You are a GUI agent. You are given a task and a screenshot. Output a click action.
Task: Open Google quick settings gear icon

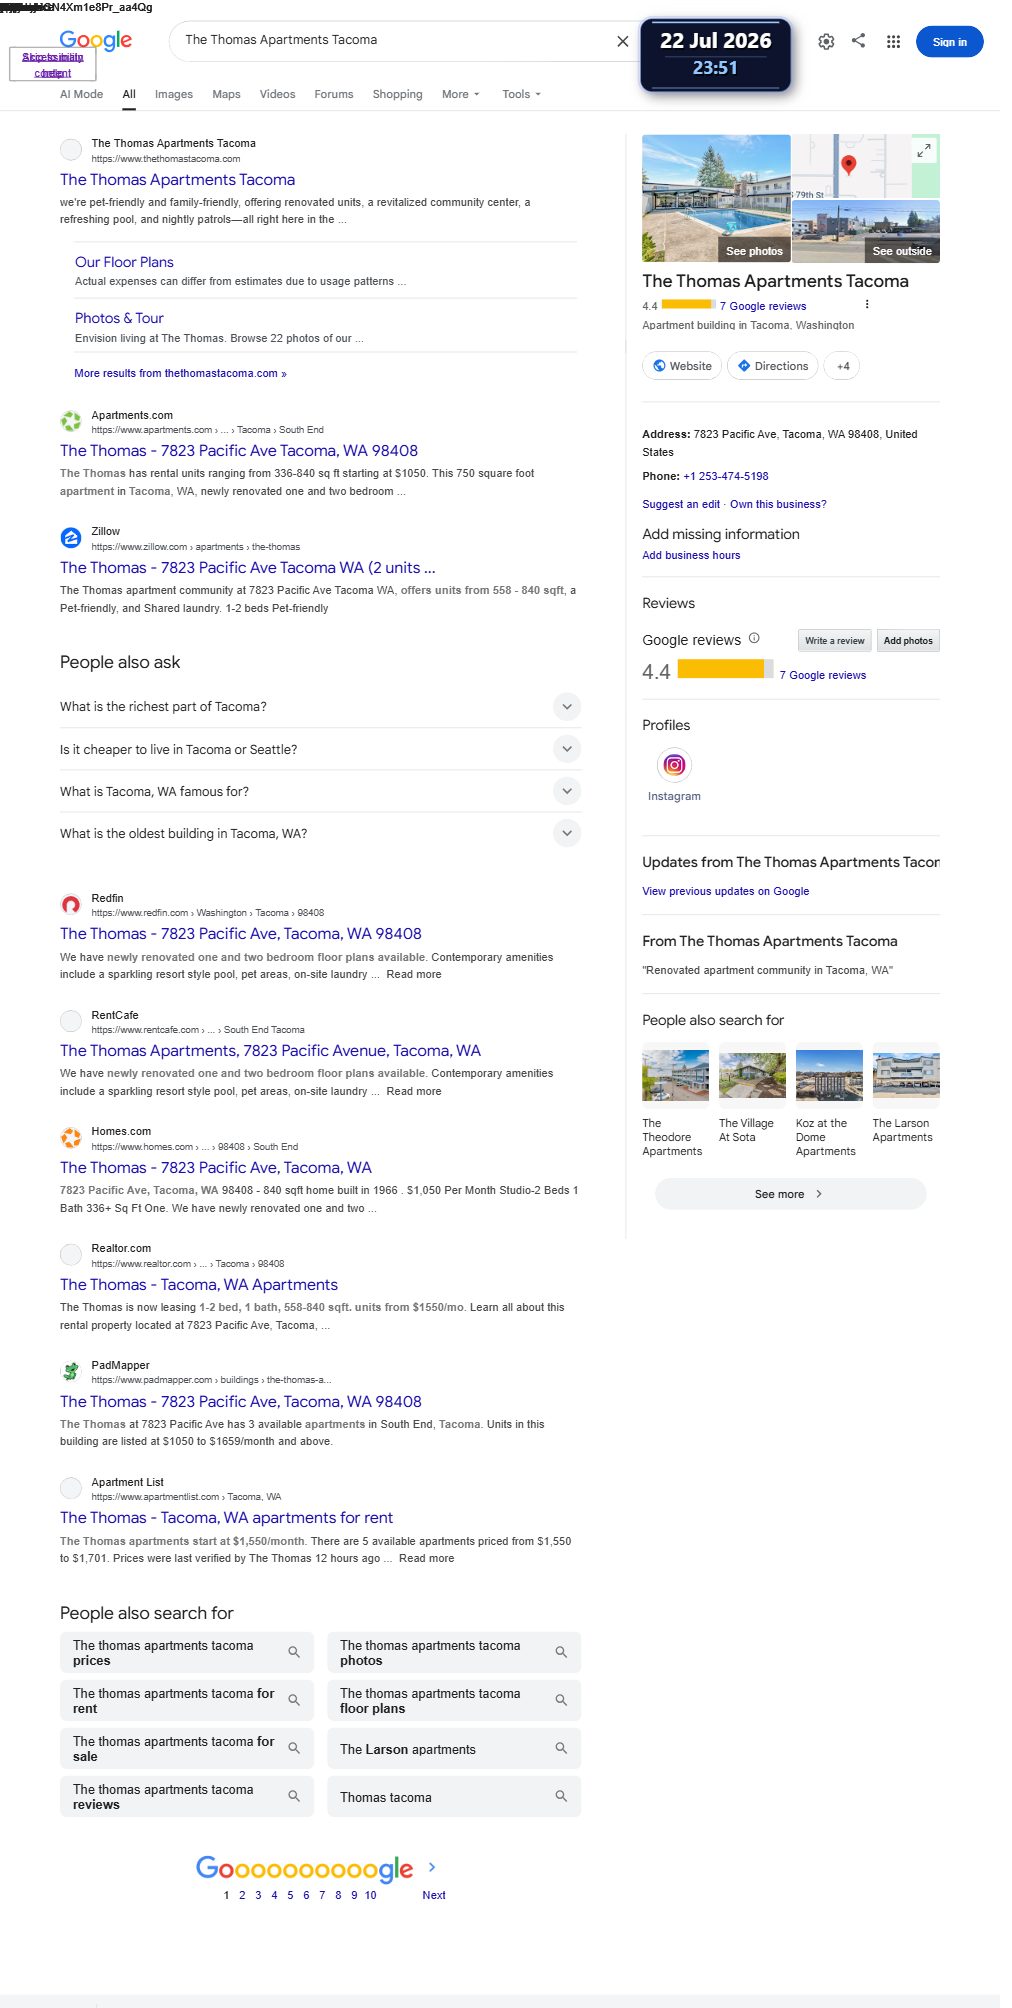coord(826,42)
